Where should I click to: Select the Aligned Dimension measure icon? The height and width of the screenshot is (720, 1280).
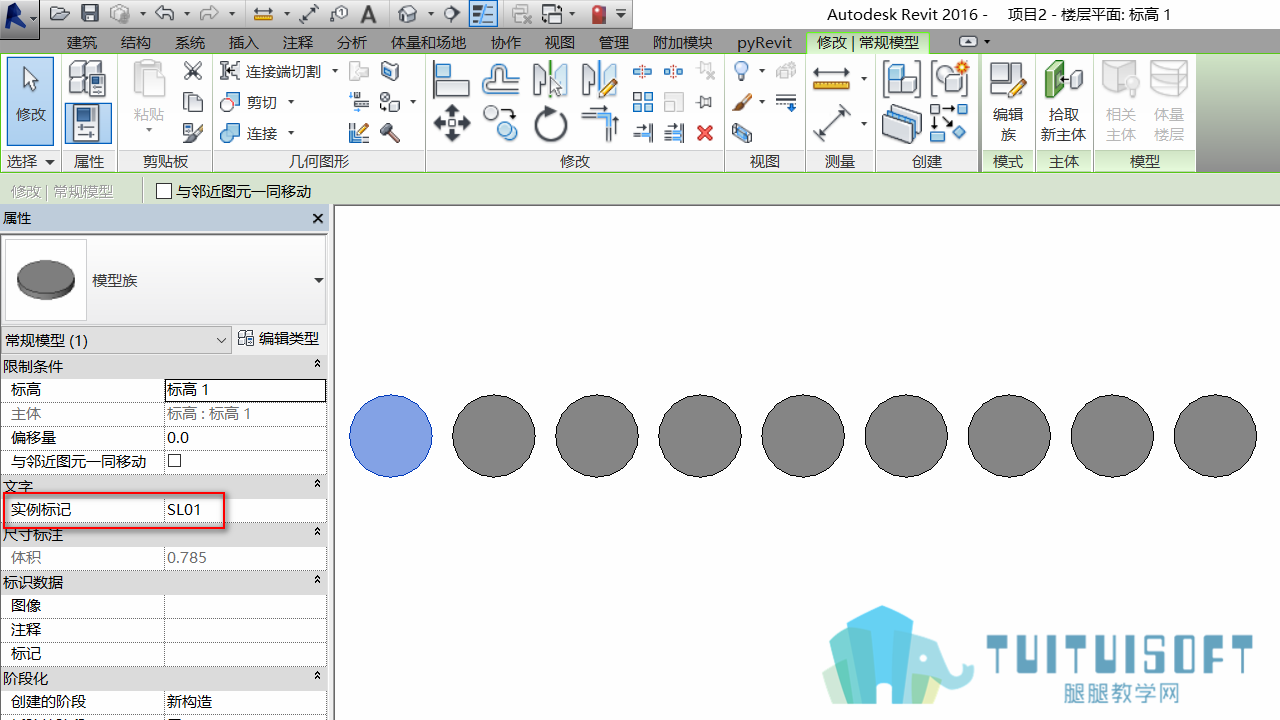[831, 124]
